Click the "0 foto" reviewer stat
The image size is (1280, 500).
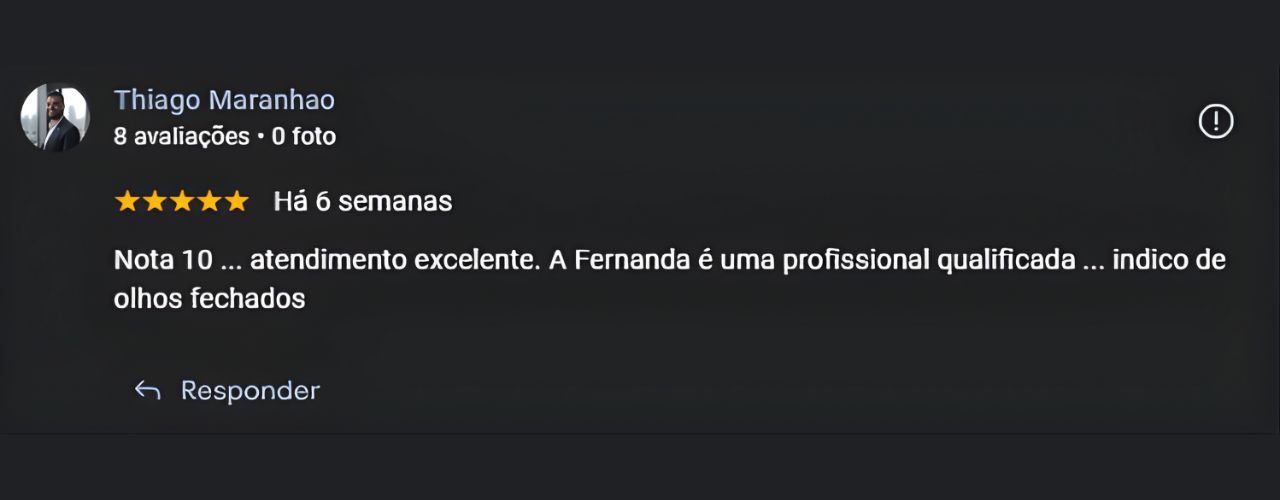(303, 136)
